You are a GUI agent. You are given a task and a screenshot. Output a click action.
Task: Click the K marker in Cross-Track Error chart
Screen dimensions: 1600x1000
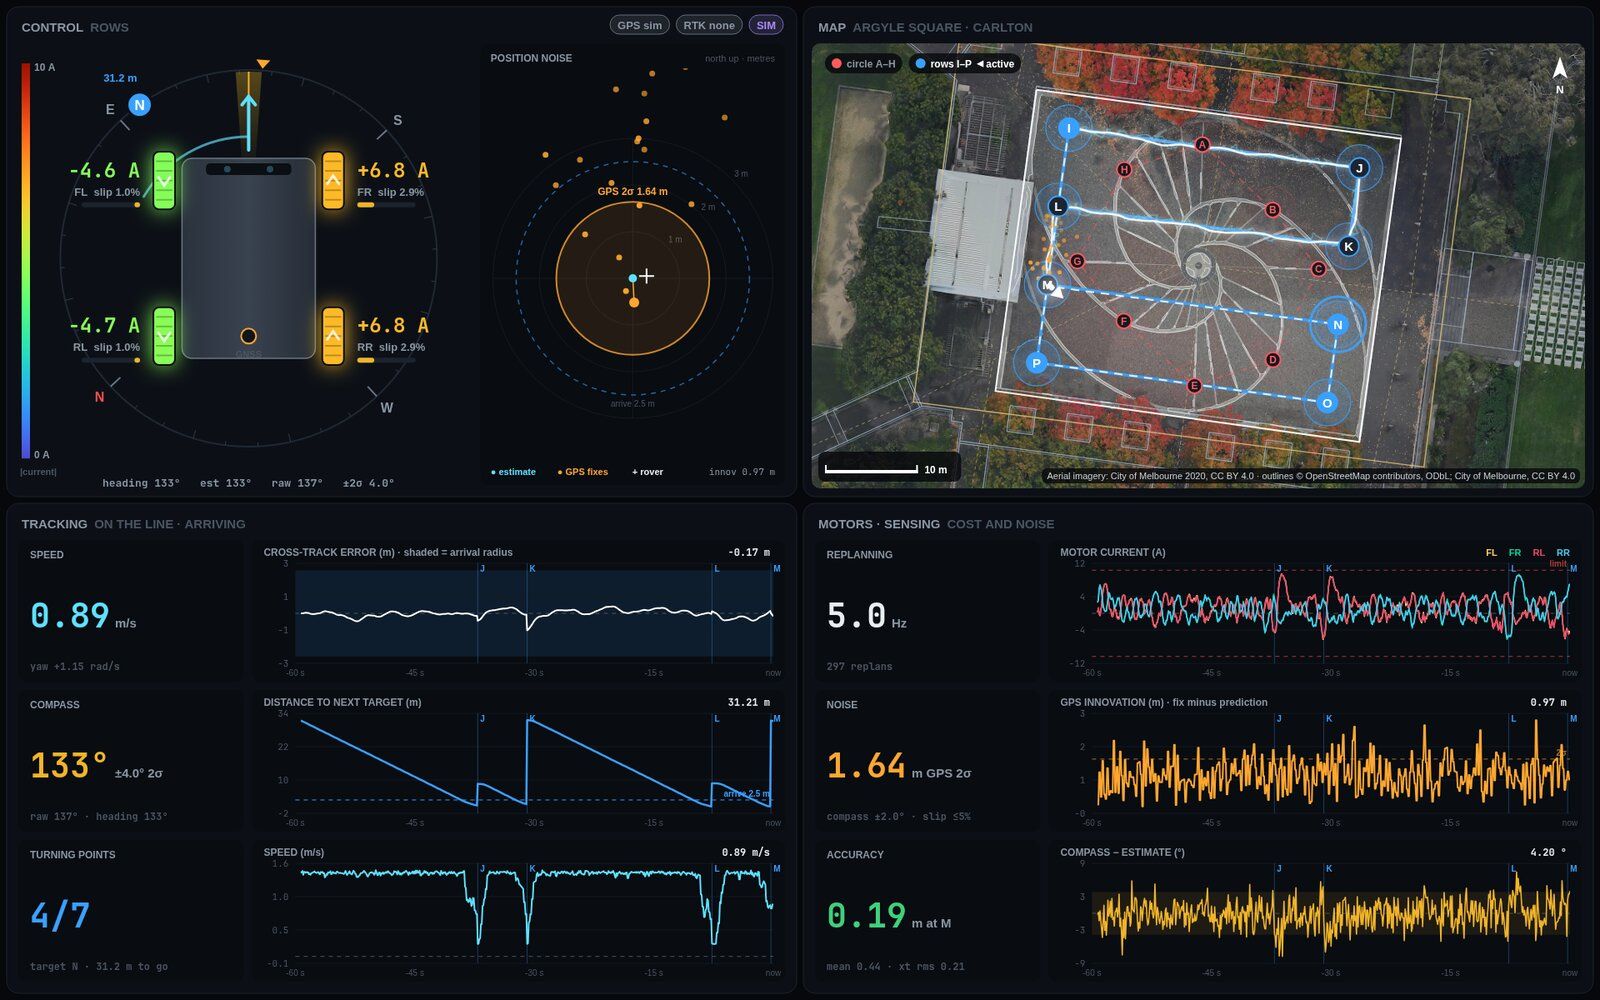(x=532, y=569)
